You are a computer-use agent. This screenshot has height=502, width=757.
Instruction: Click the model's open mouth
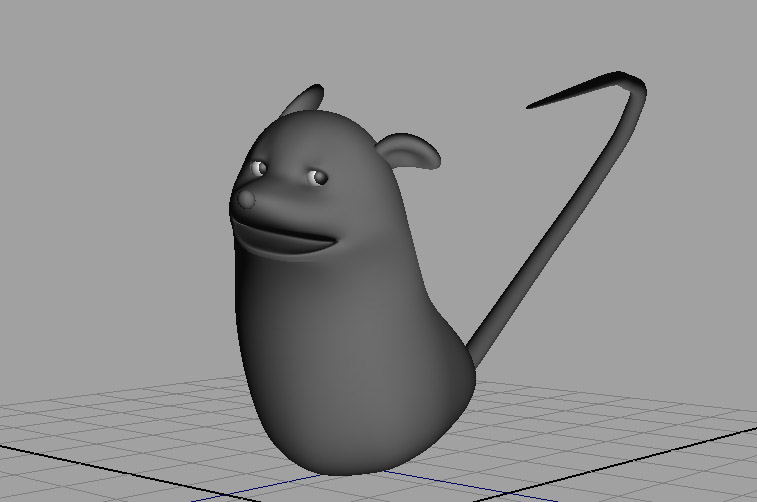tap(285, 241)
